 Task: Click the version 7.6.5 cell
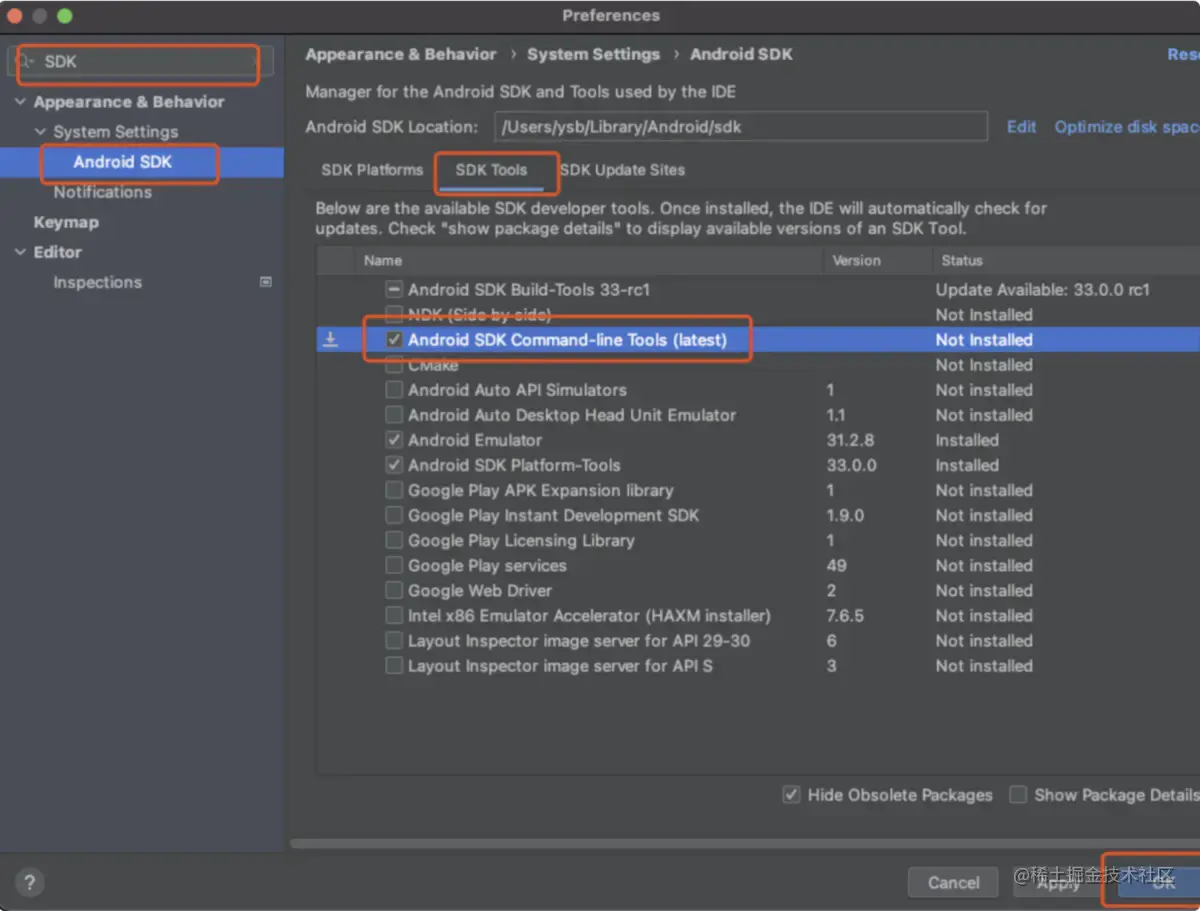pos(845,616)
